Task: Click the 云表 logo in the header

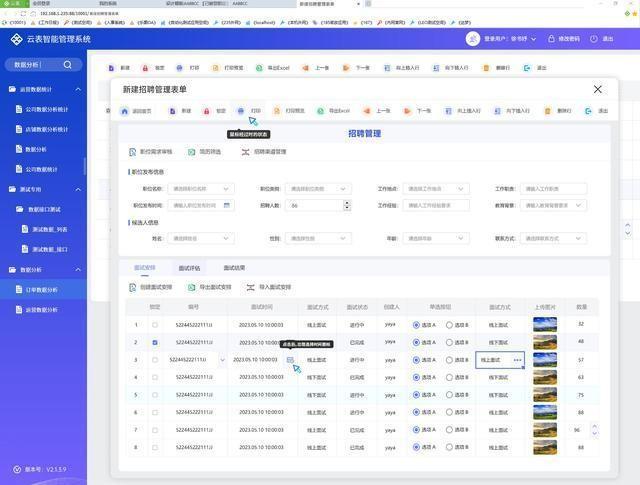Action: point(16,39)
